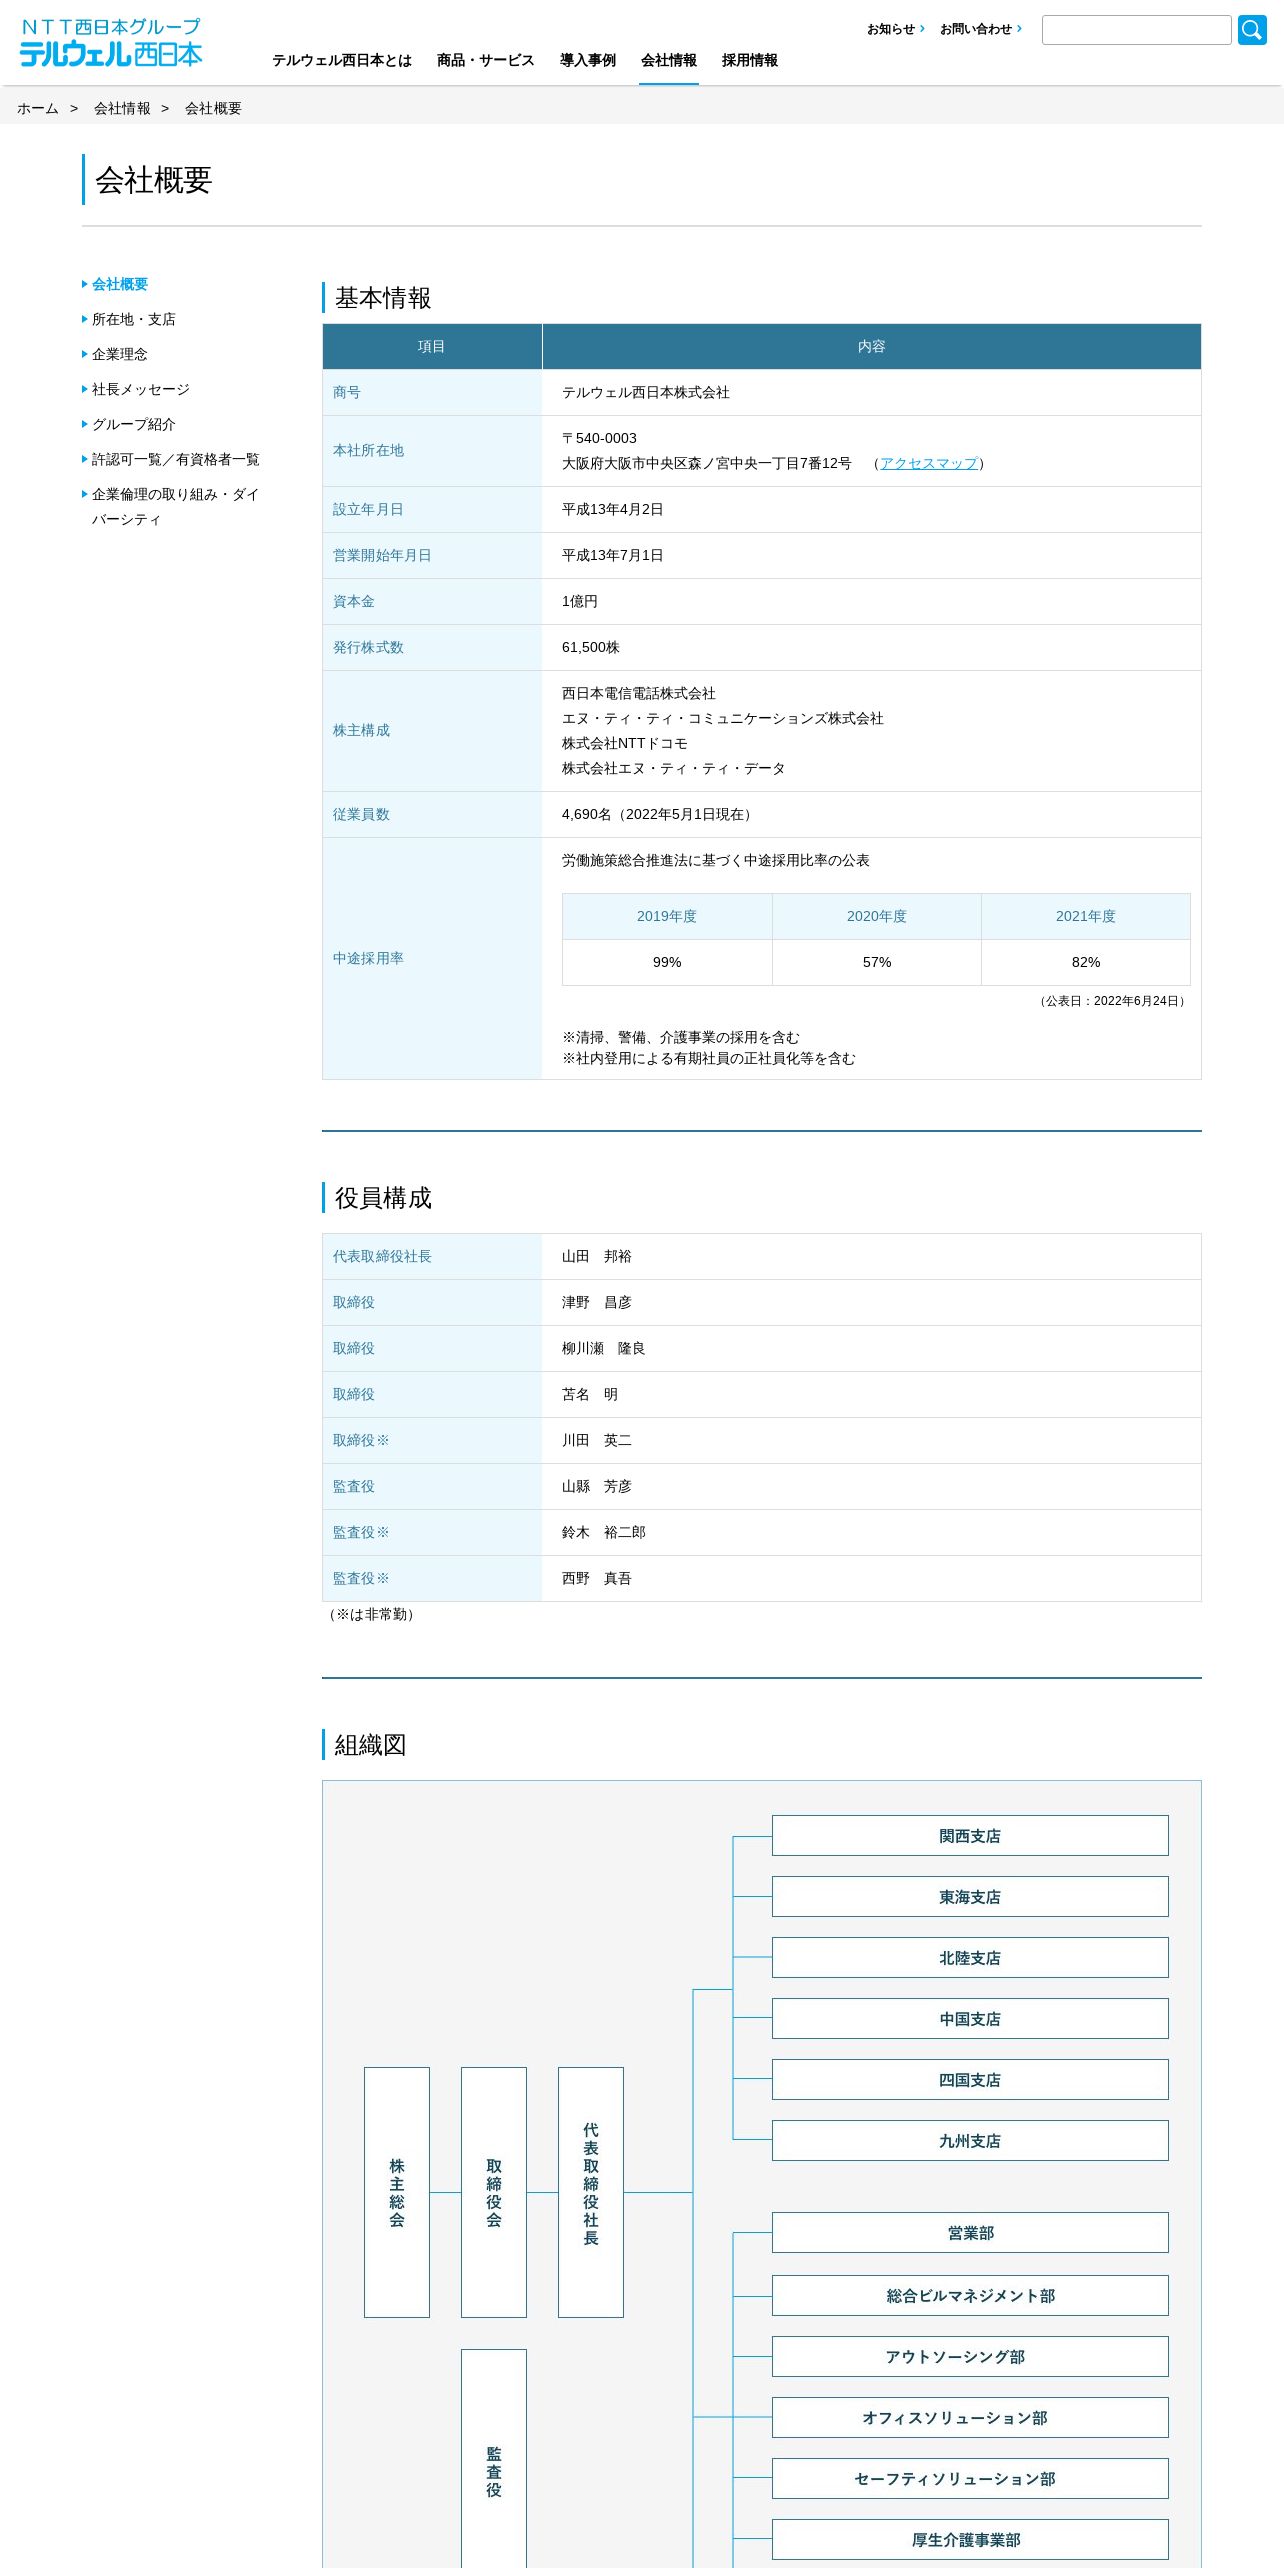1284x2568 pixels.
Task: Open 社長メッセージ sidebar link
Action: [x=141, y=389]
